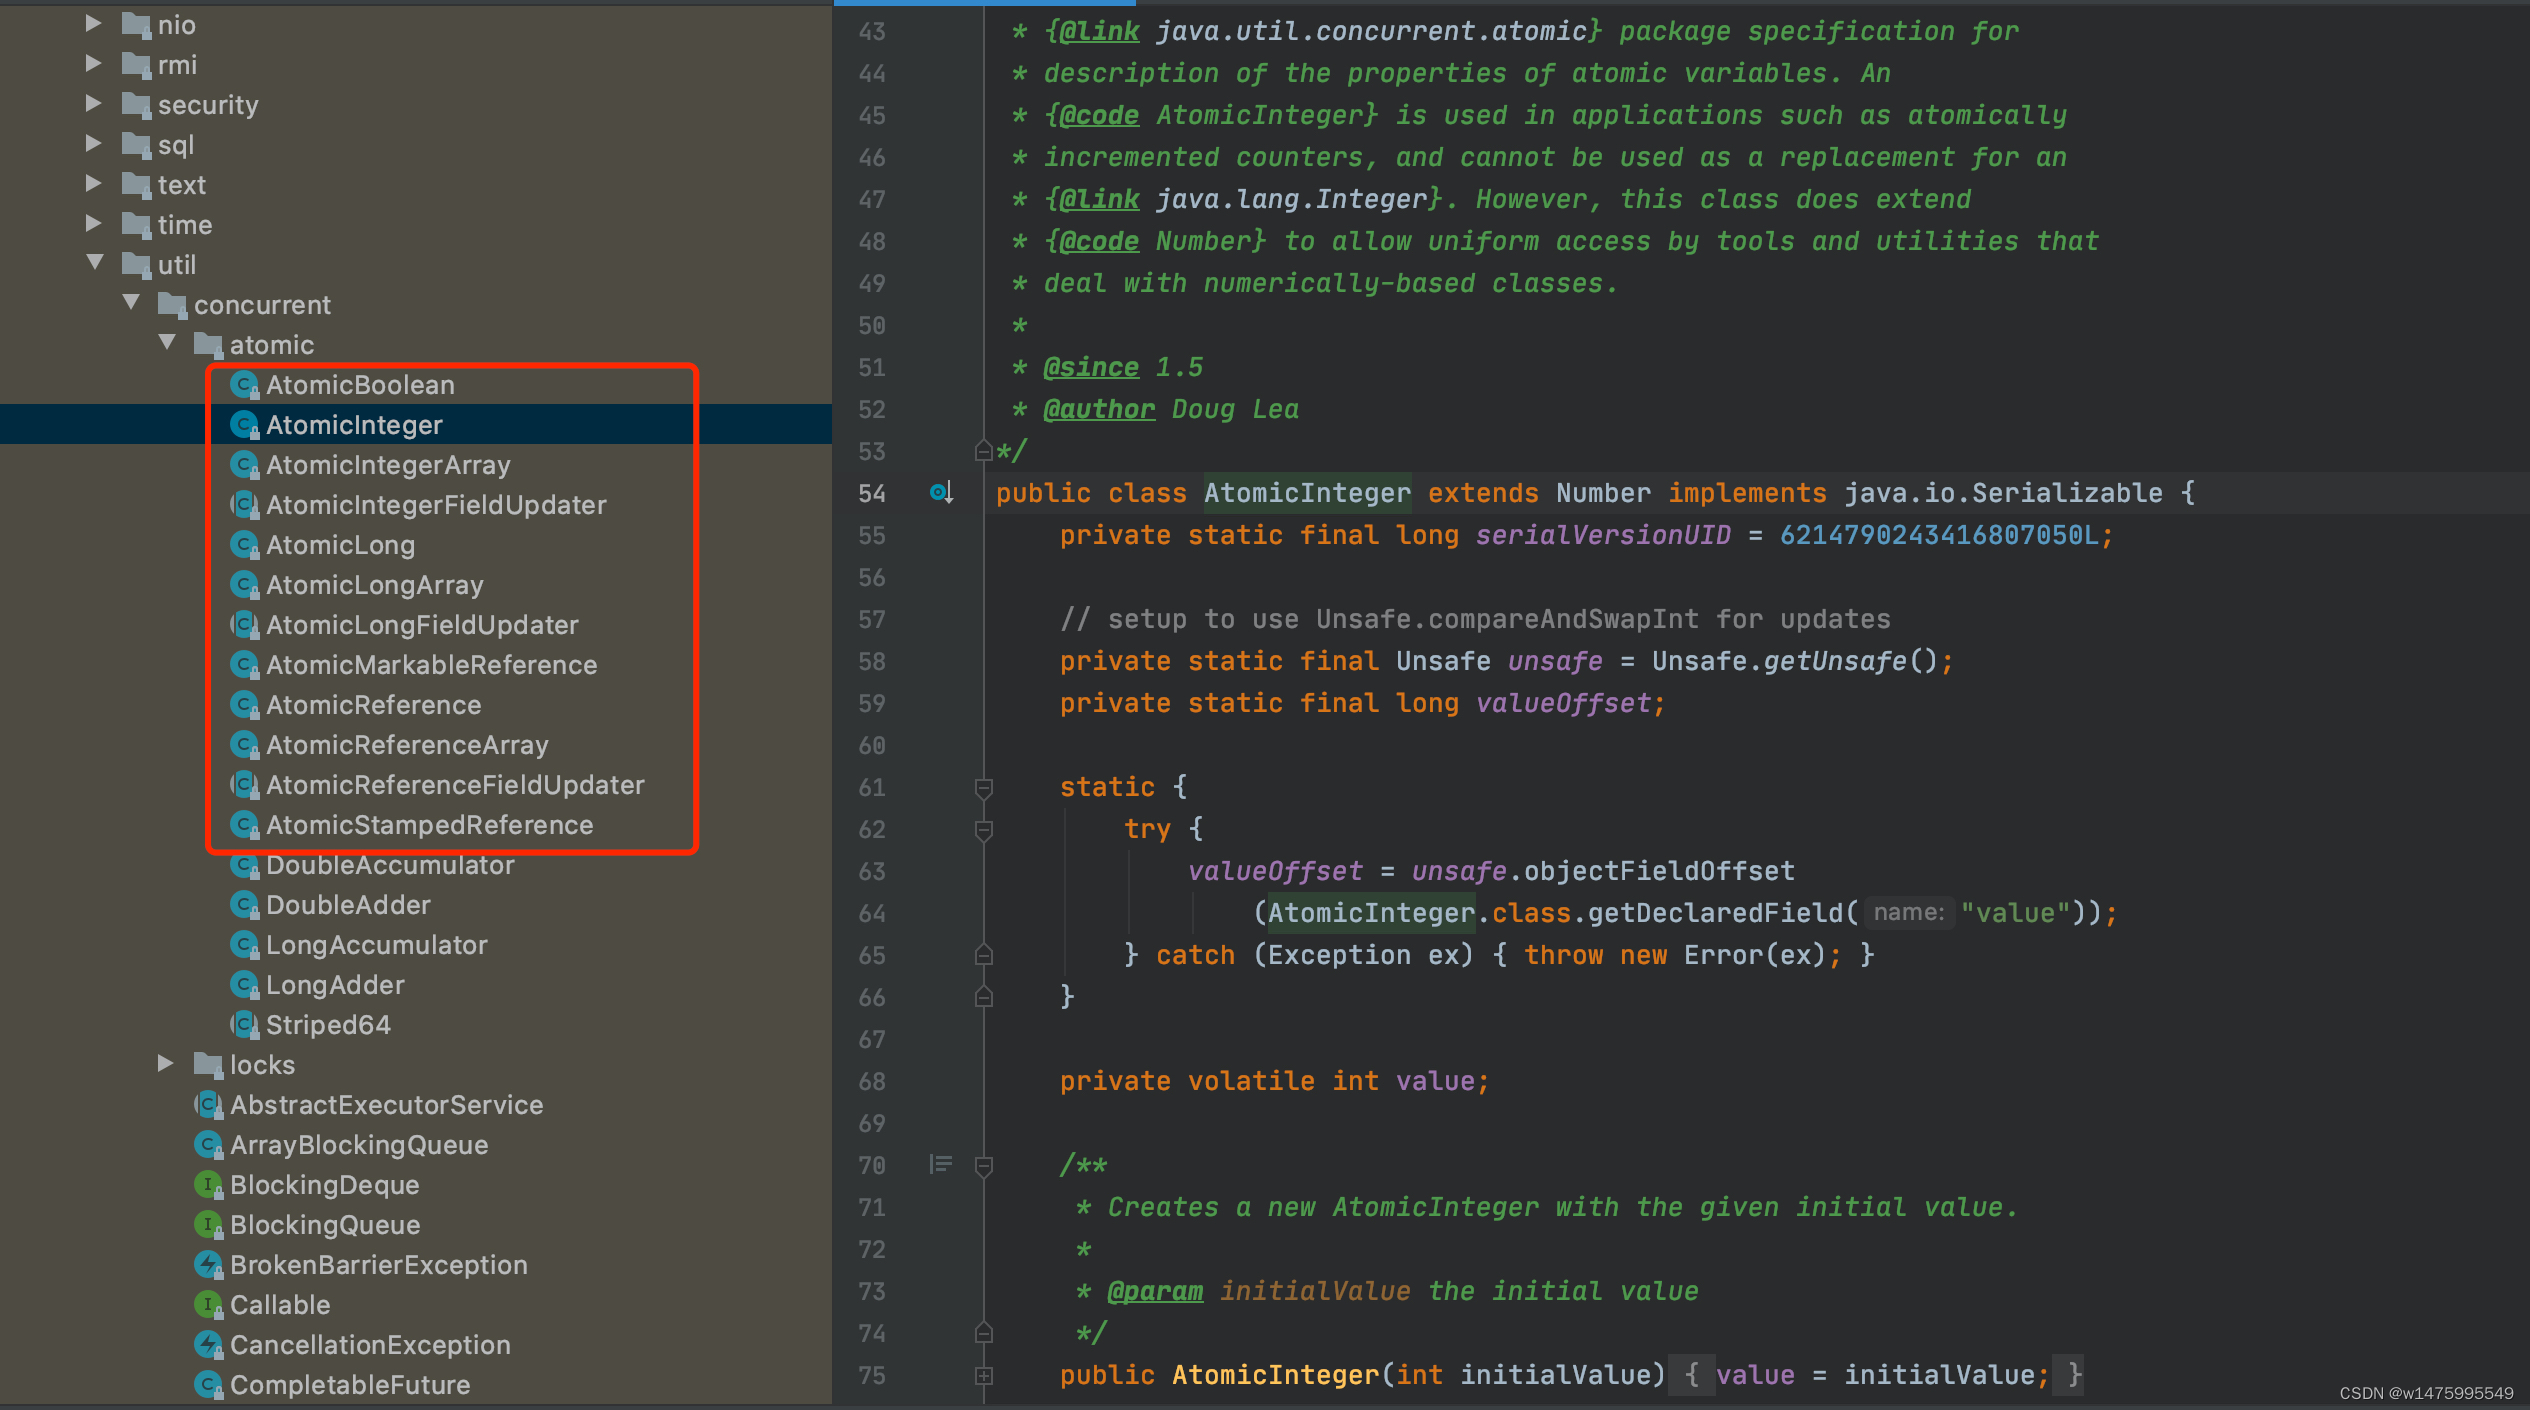Expand the locks folder
Image resolution: width=2530 pixels, height=1410 pixels.
click(166, 1063)
